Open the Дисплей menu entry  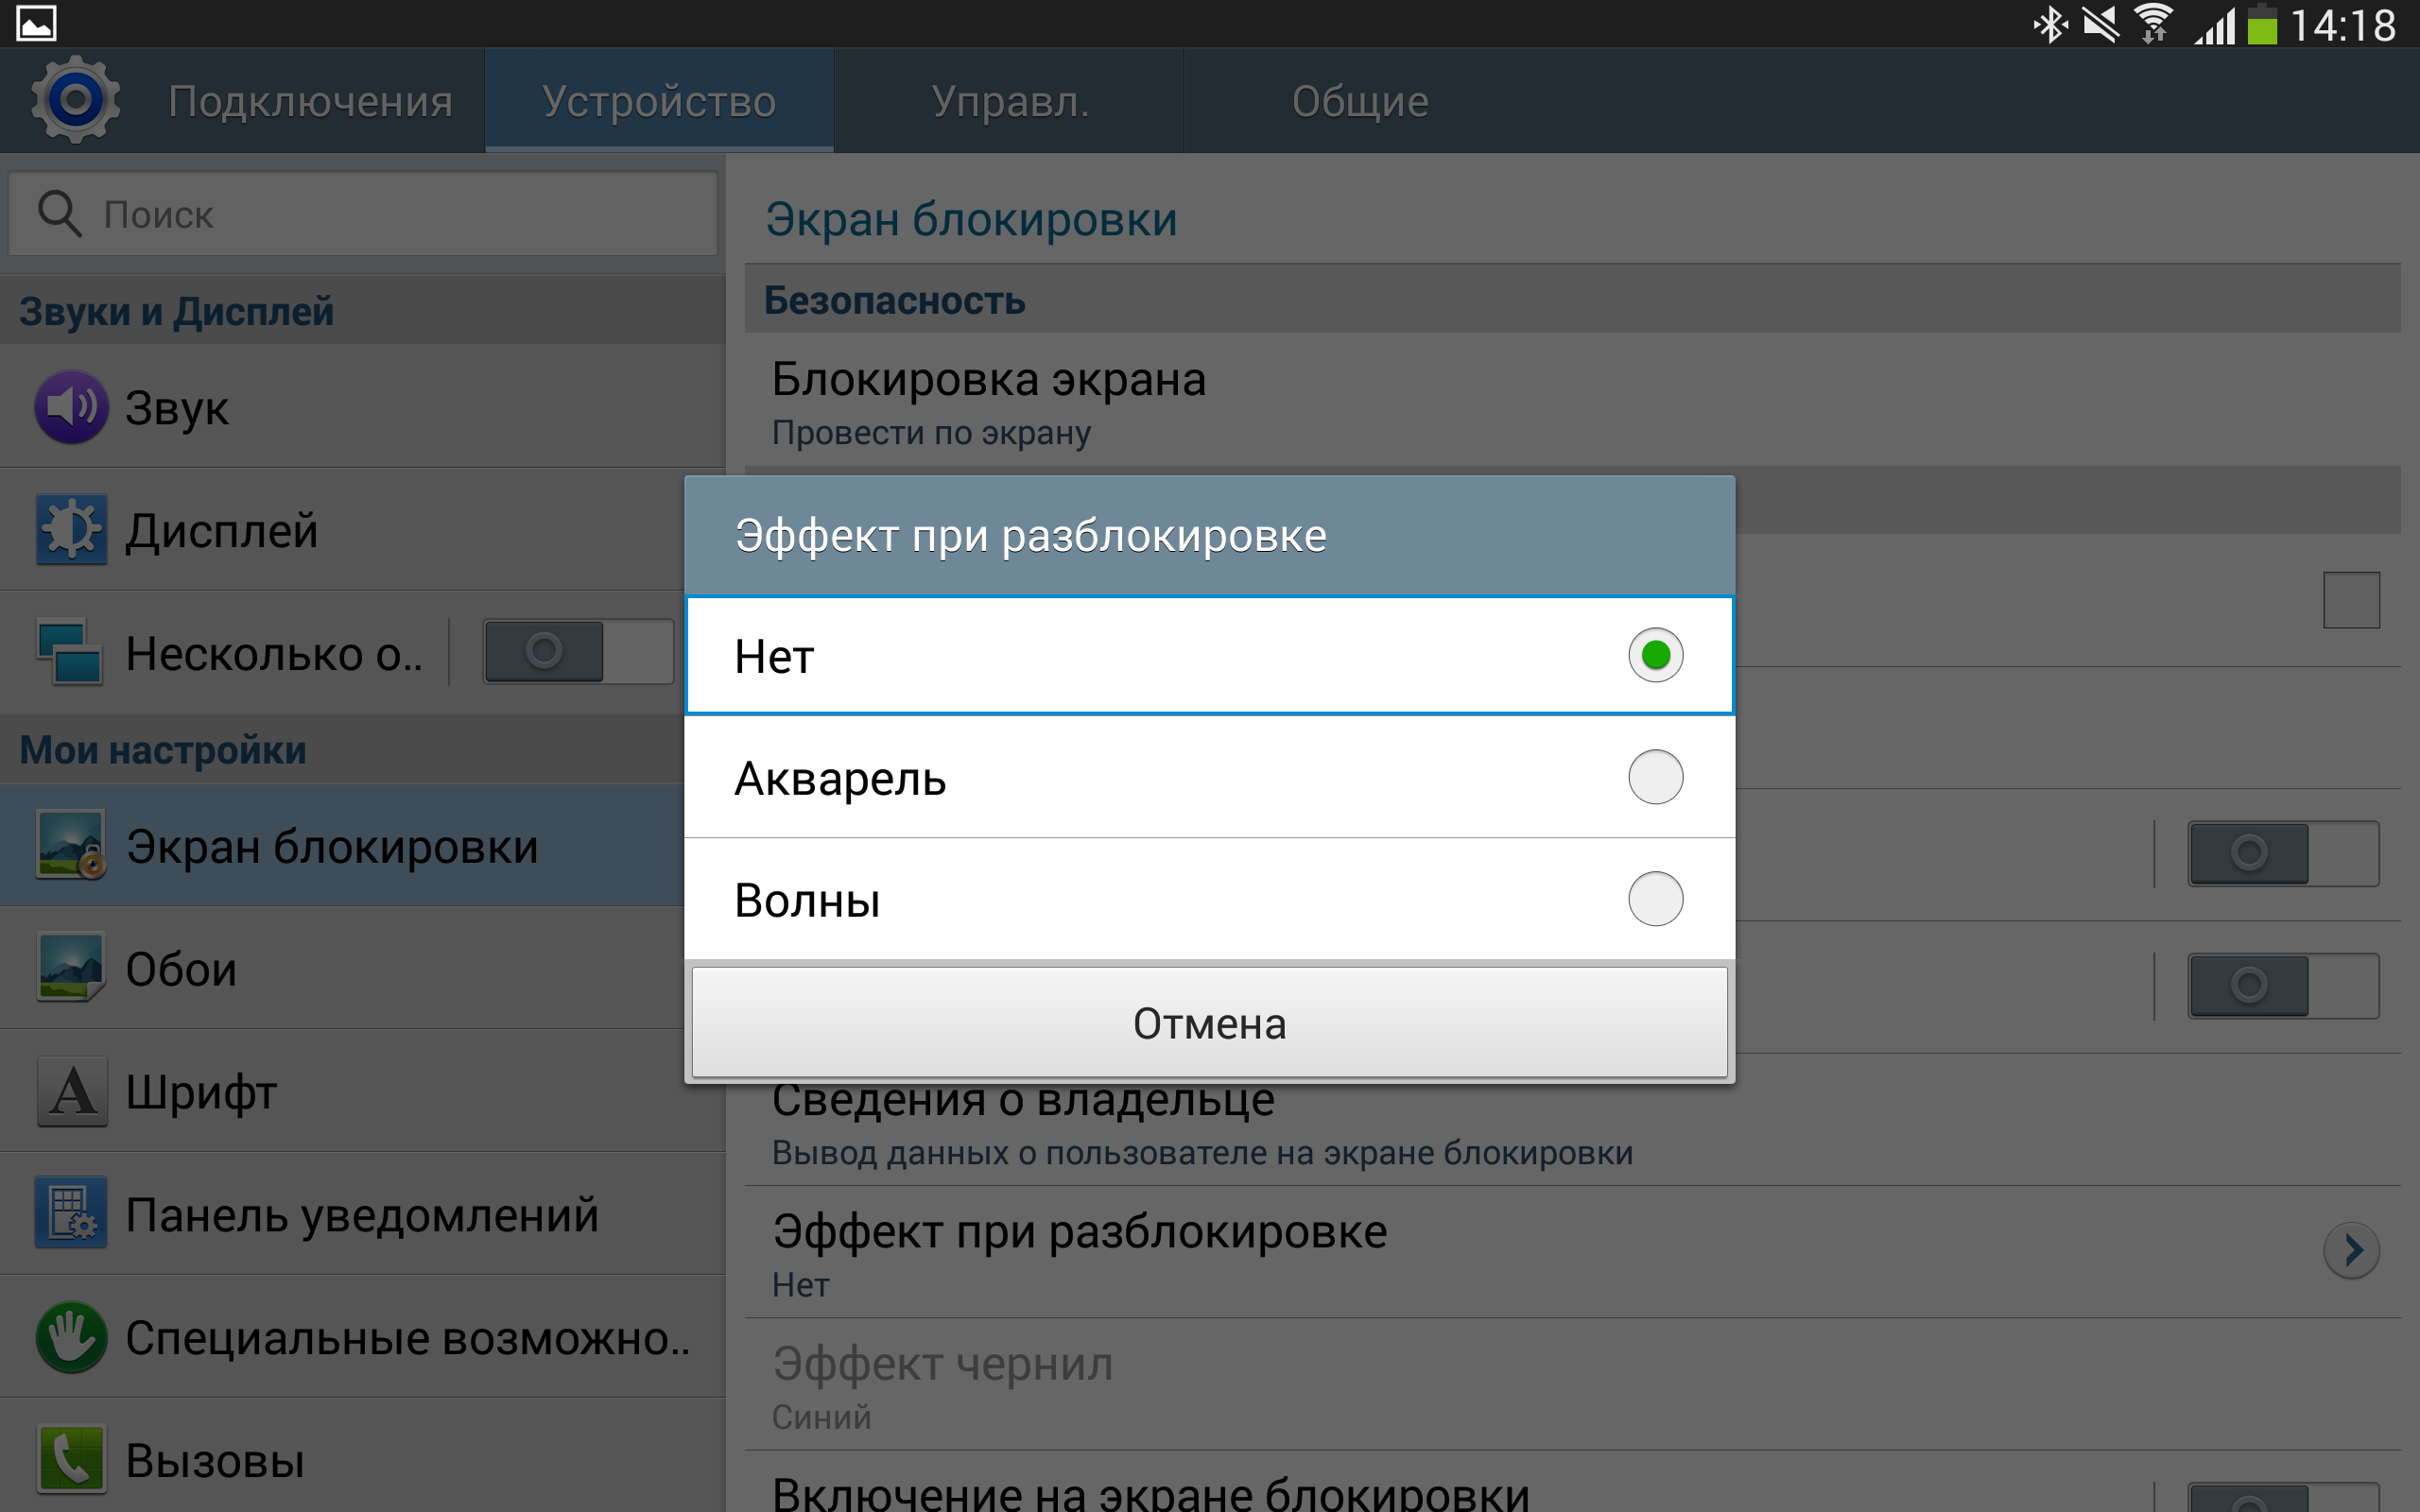point(362,529)
